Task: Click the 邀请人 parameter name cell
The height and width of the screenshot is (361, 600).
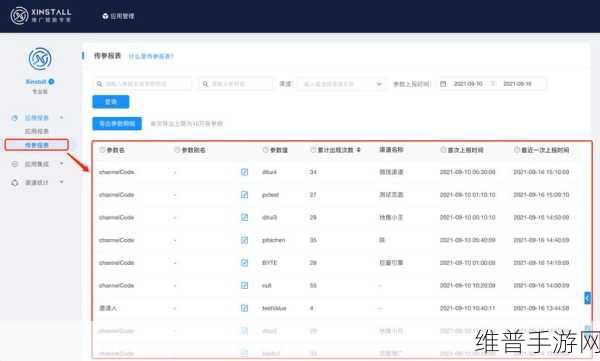Action: coord(108,308)
